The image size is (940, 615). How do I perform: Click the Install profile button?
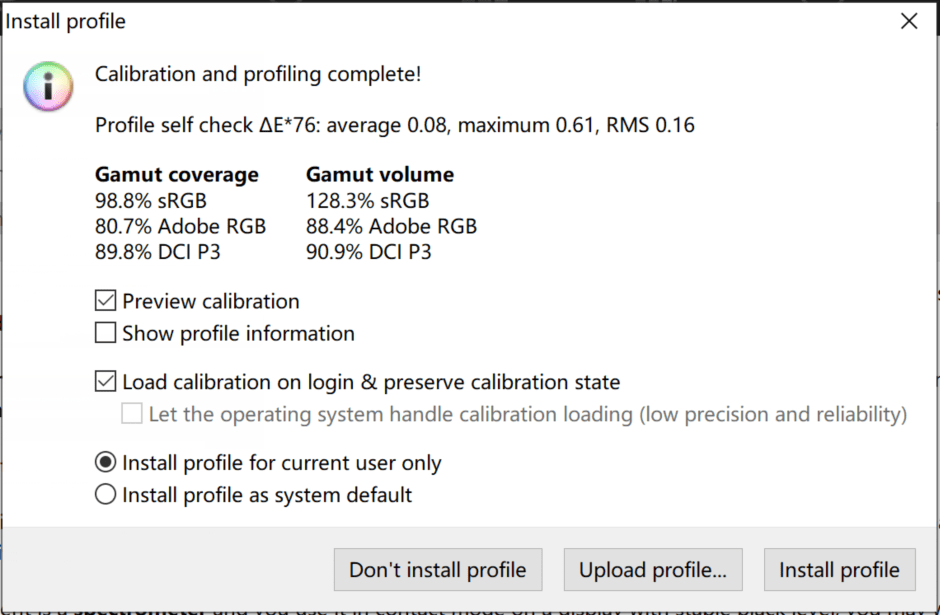pos(839,570)
